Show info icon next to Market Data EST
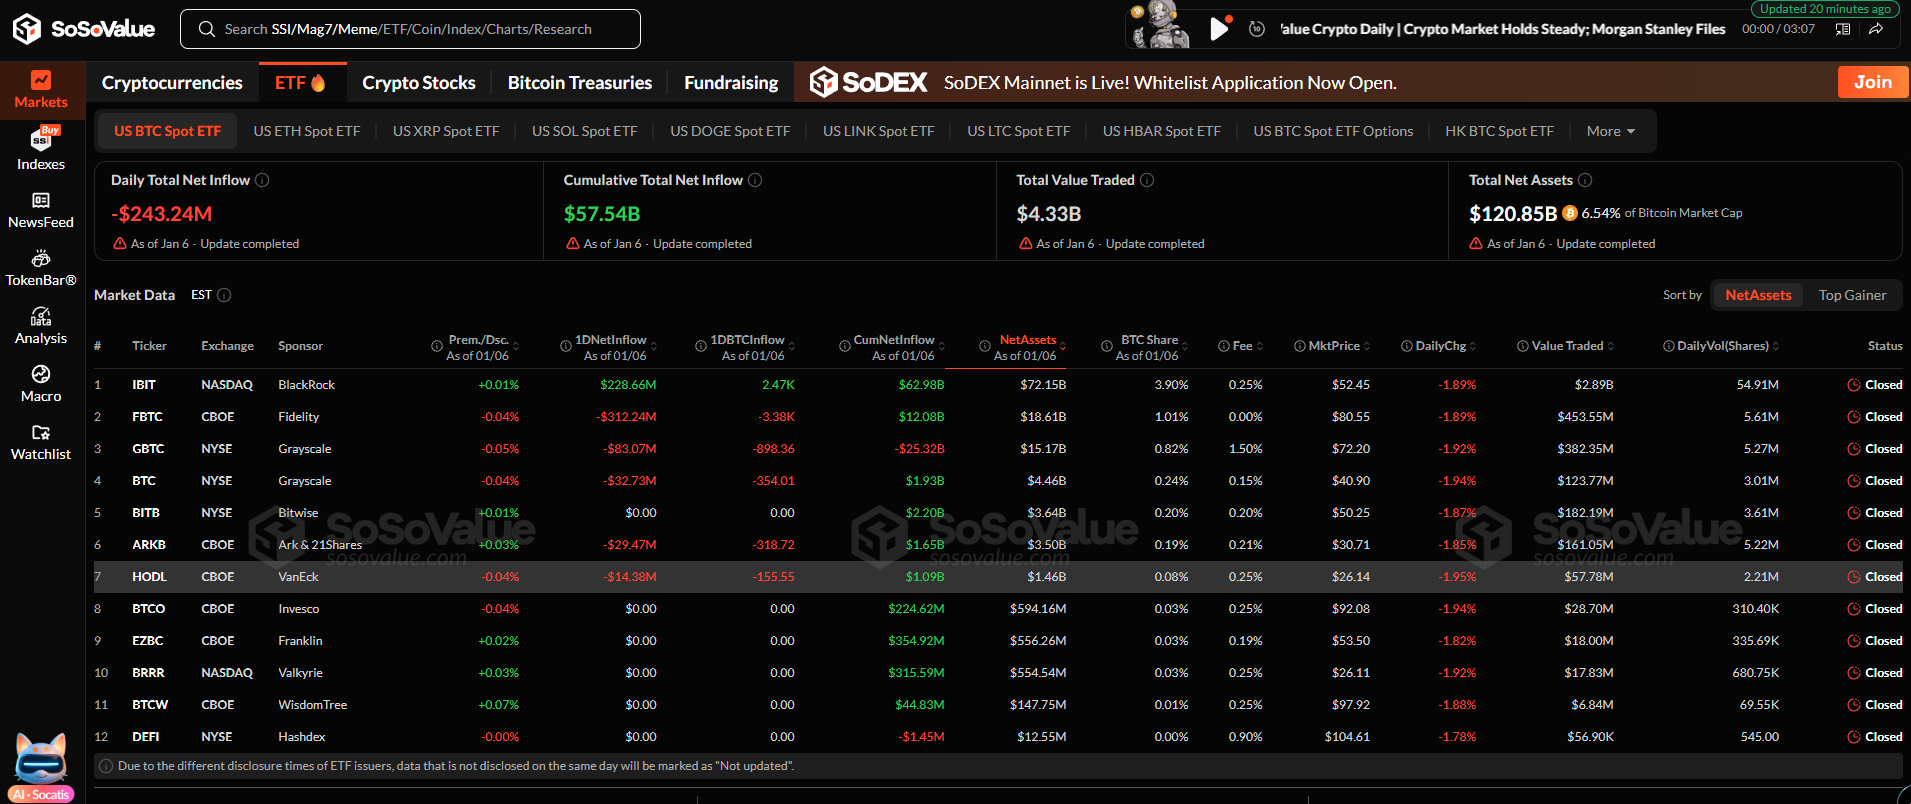Image resolution: width=1911 pixels, height=804 pixels. pos(224,295)
